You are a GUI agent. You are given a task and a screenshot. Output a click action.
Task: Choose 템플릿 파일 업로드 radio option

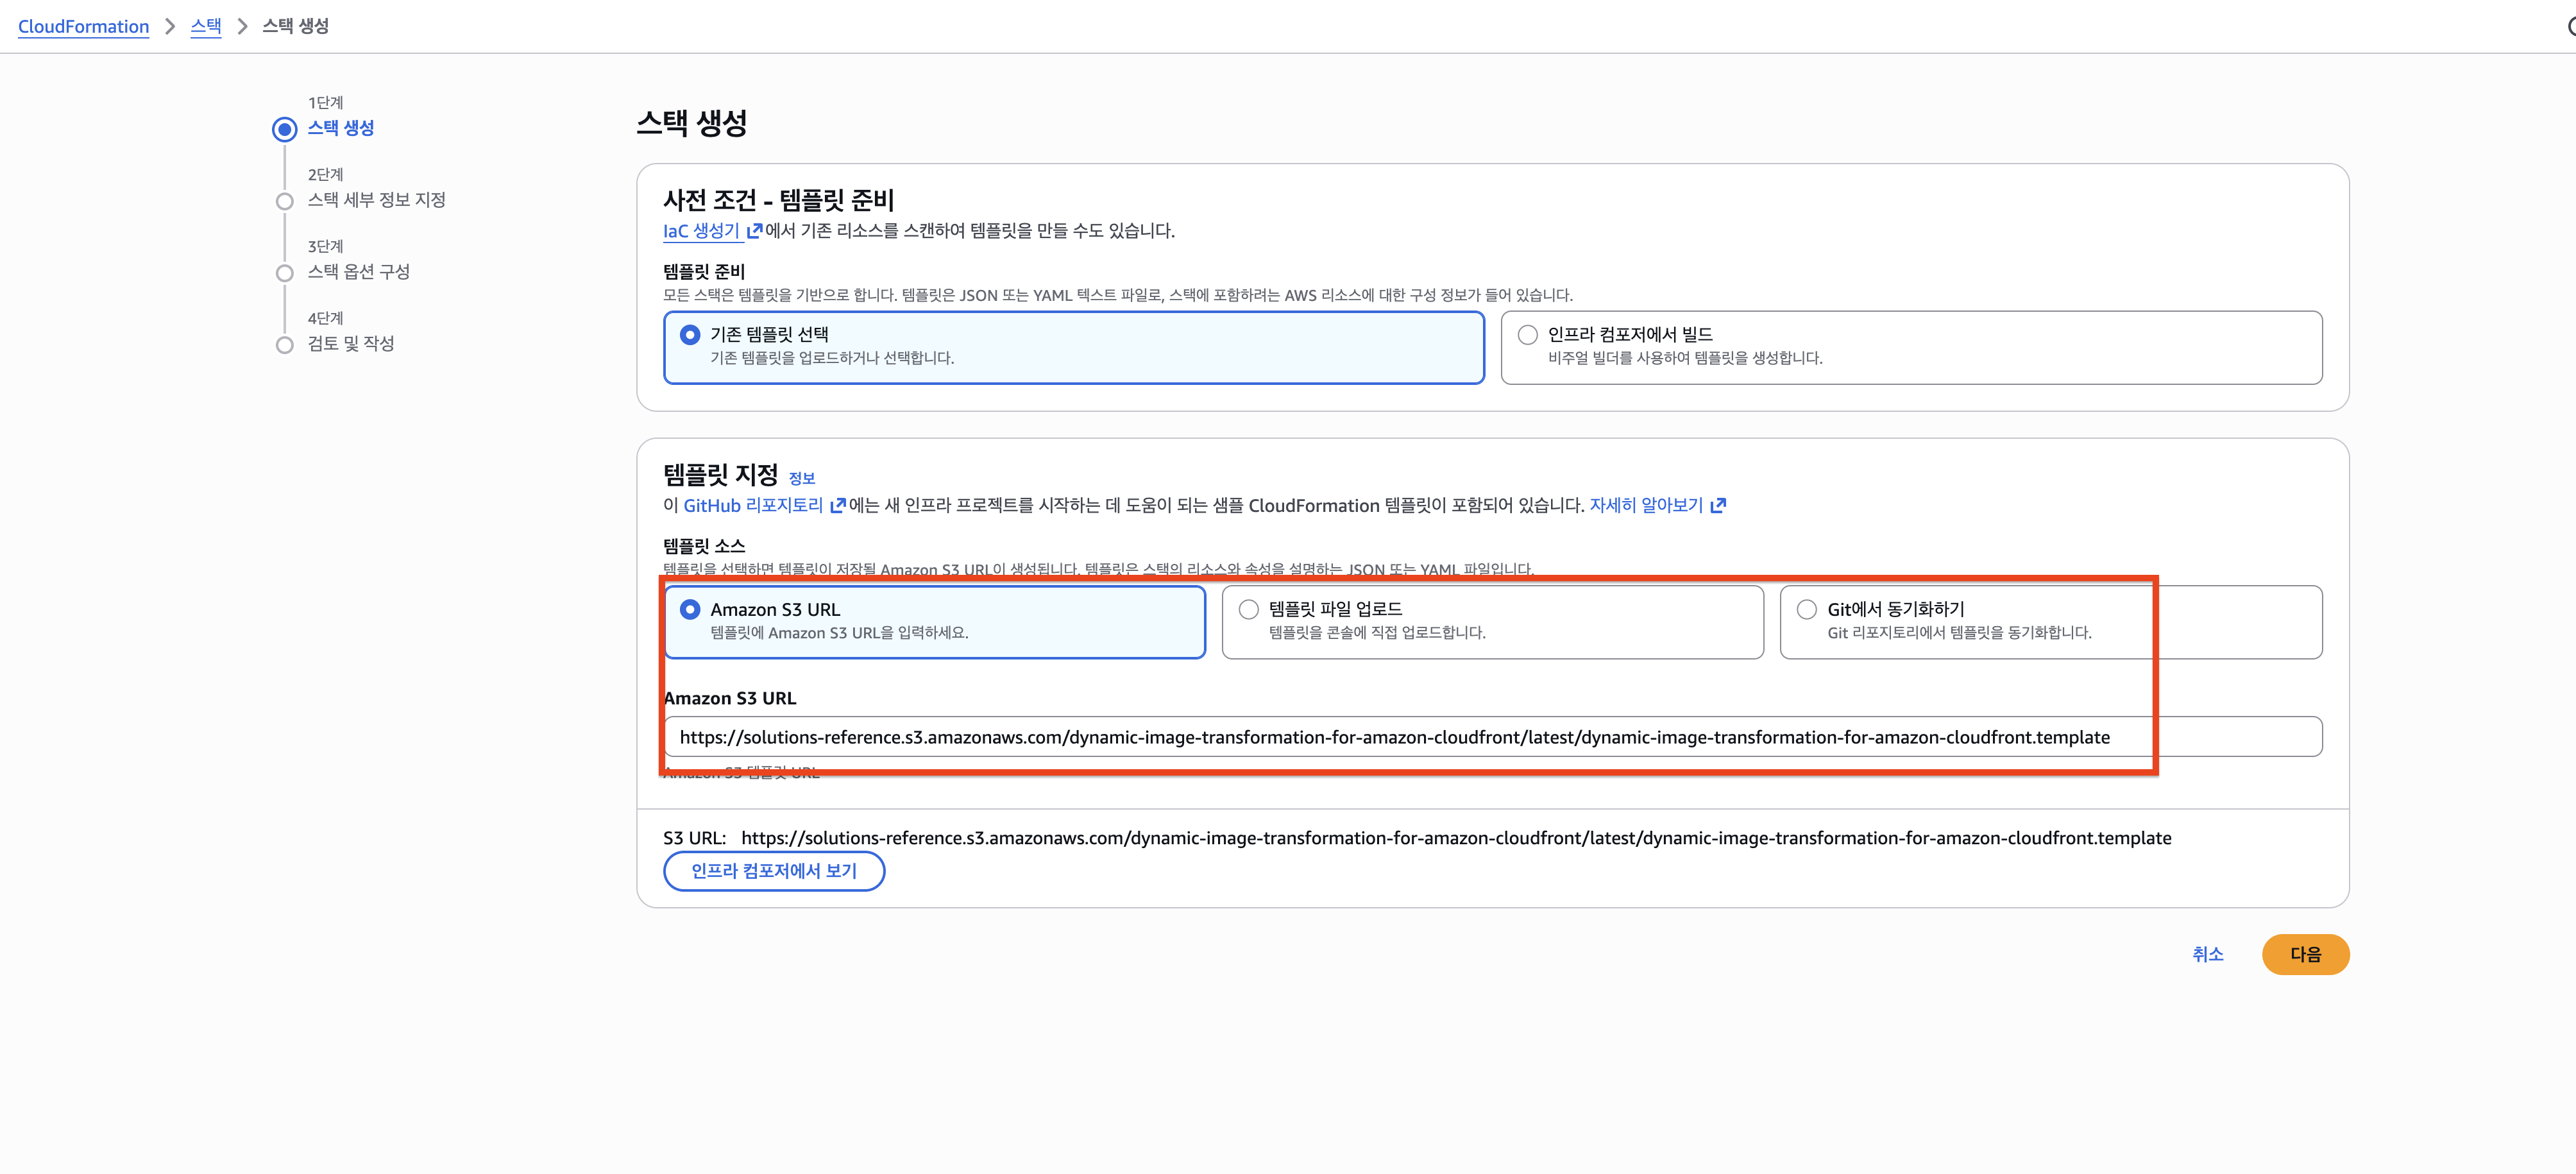tap(1248, 609)
